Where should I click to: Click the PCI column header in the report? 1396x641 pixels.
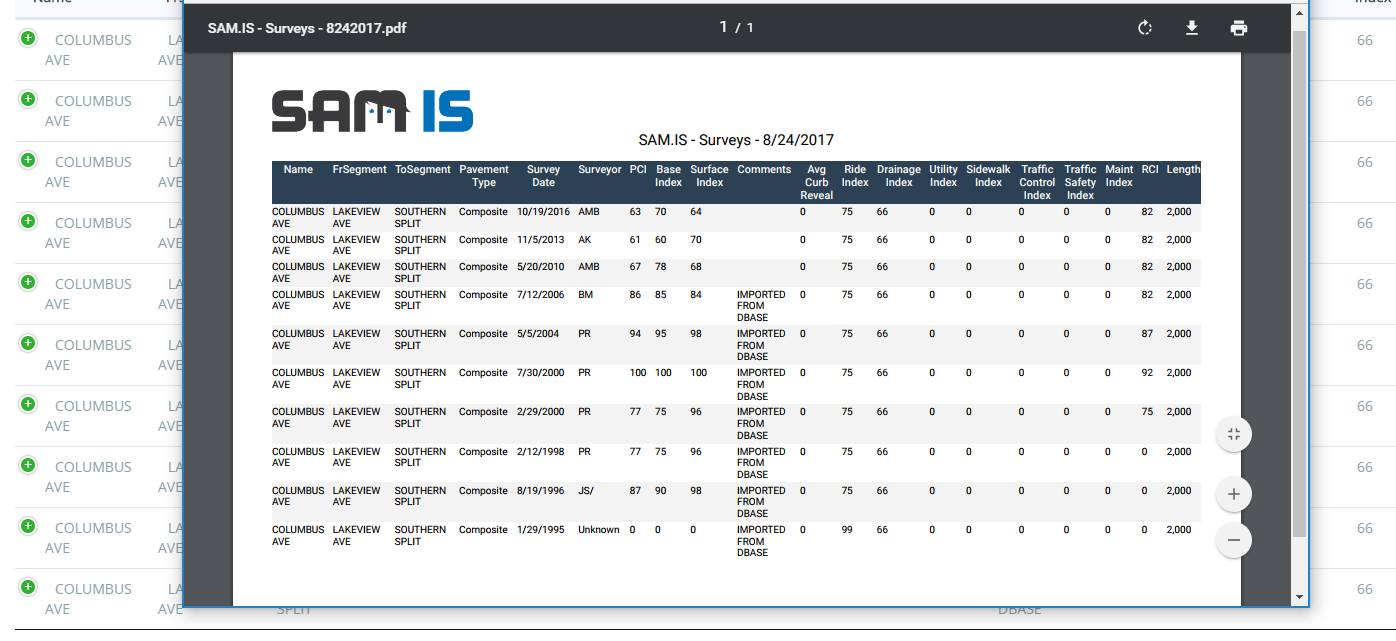(637, 170)
